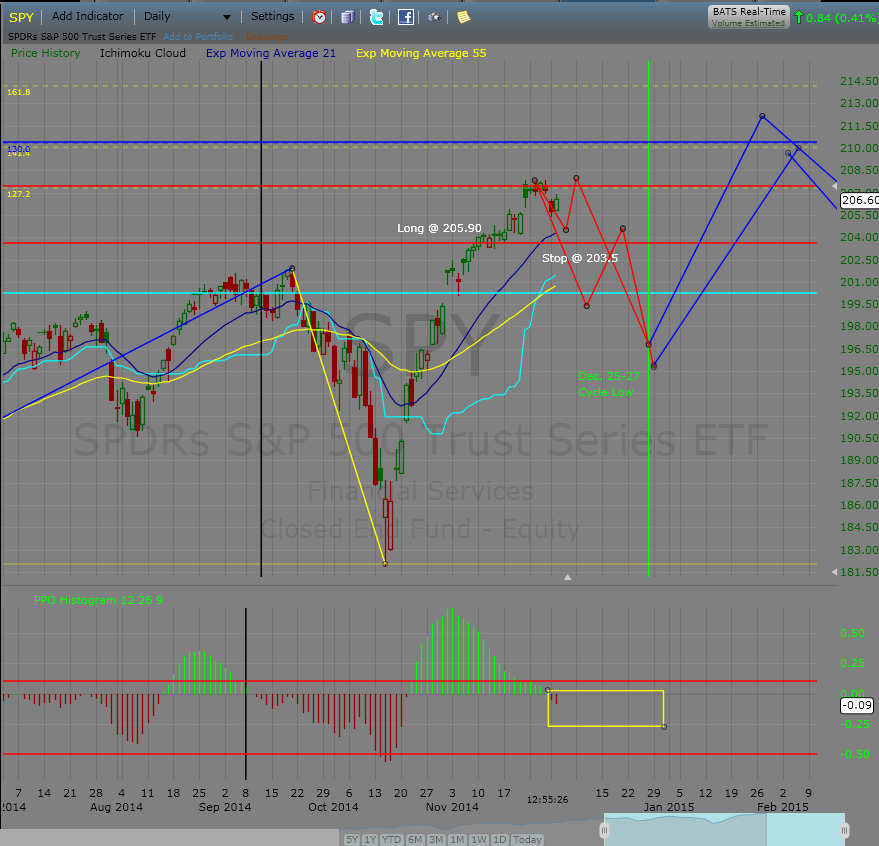879x846 pixels.
Task: Select Exp Moving Average 21 label
Action: tap(271, 53)
